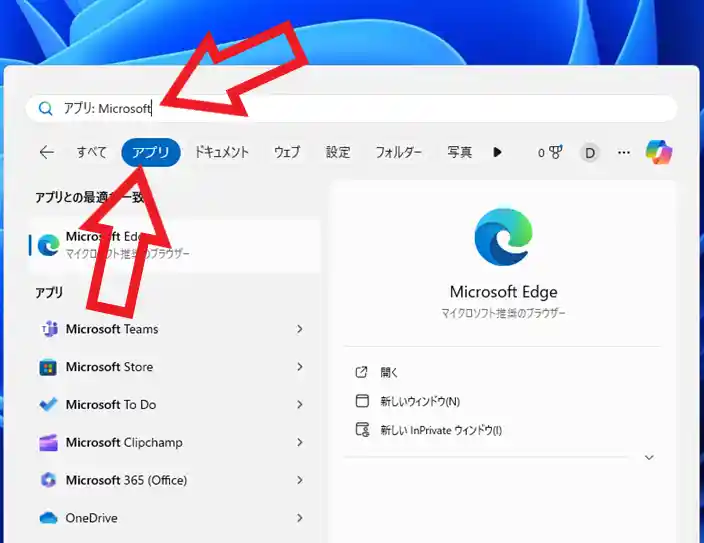Select the アプリ filter tab
This screenshot has width=704, height=543.
(x=151, y=152)
